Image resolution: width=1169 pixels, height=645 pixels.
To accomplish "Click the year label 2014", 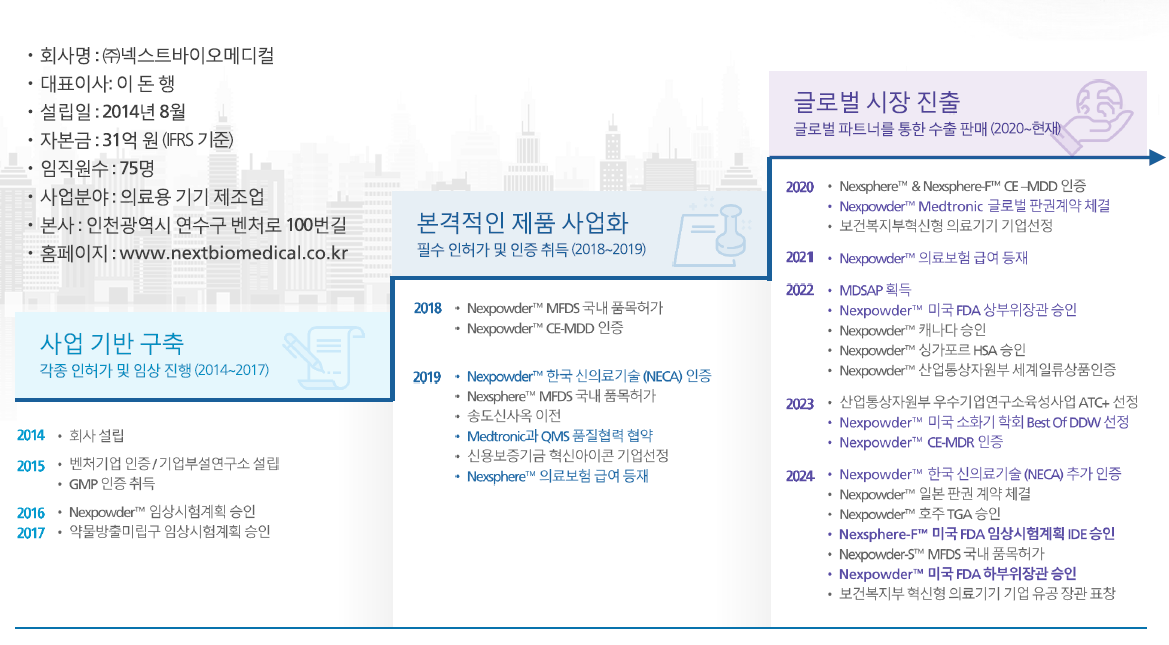I will 31,435.
